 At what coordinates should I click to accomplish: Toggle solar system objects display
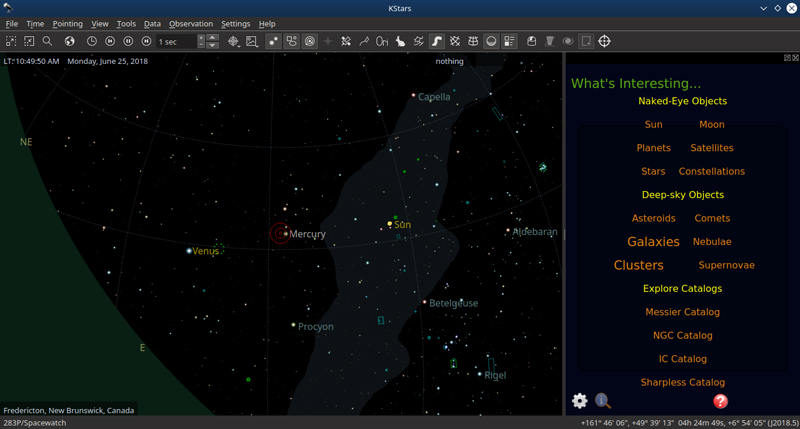click(310, 41)
